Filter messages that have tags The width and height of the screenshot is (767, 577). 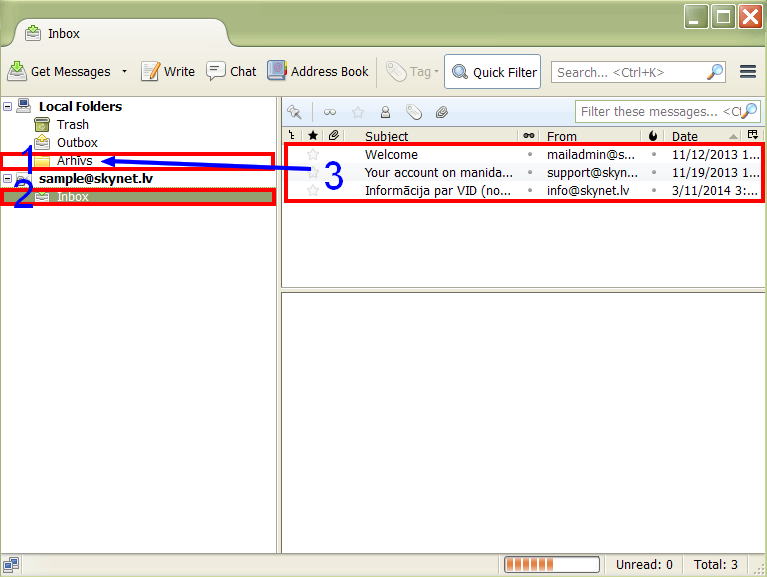[x=413, y=112]
